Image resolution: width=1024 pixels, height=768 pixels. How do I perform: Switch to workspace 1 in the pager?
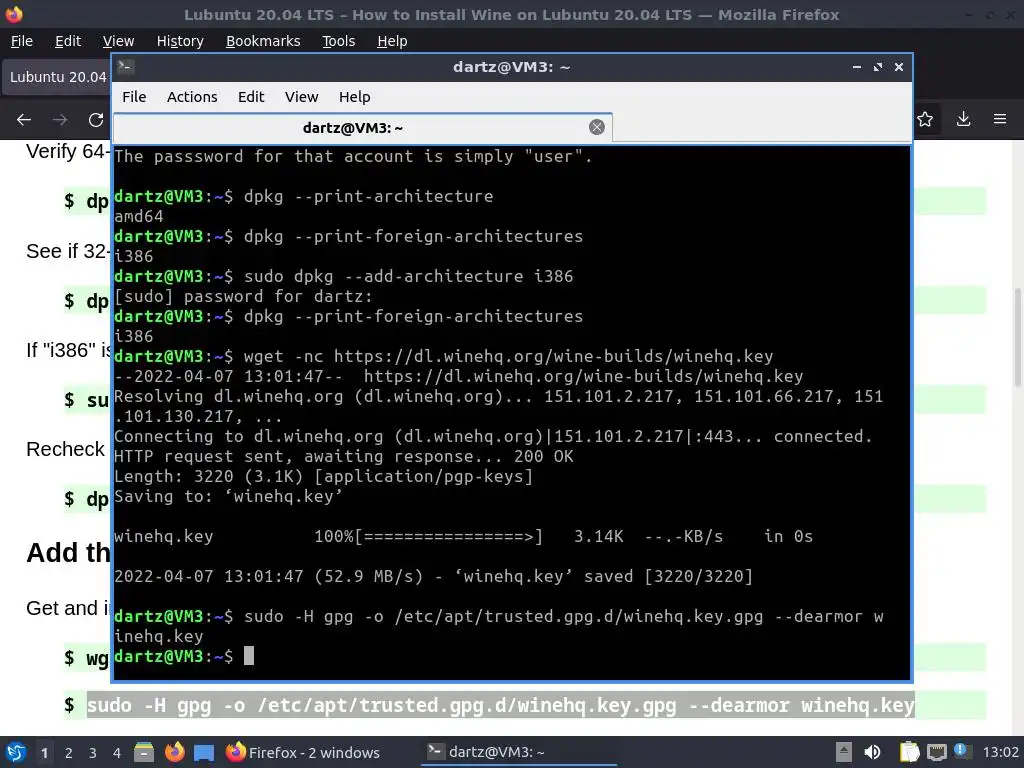click(x=44, y=753)
